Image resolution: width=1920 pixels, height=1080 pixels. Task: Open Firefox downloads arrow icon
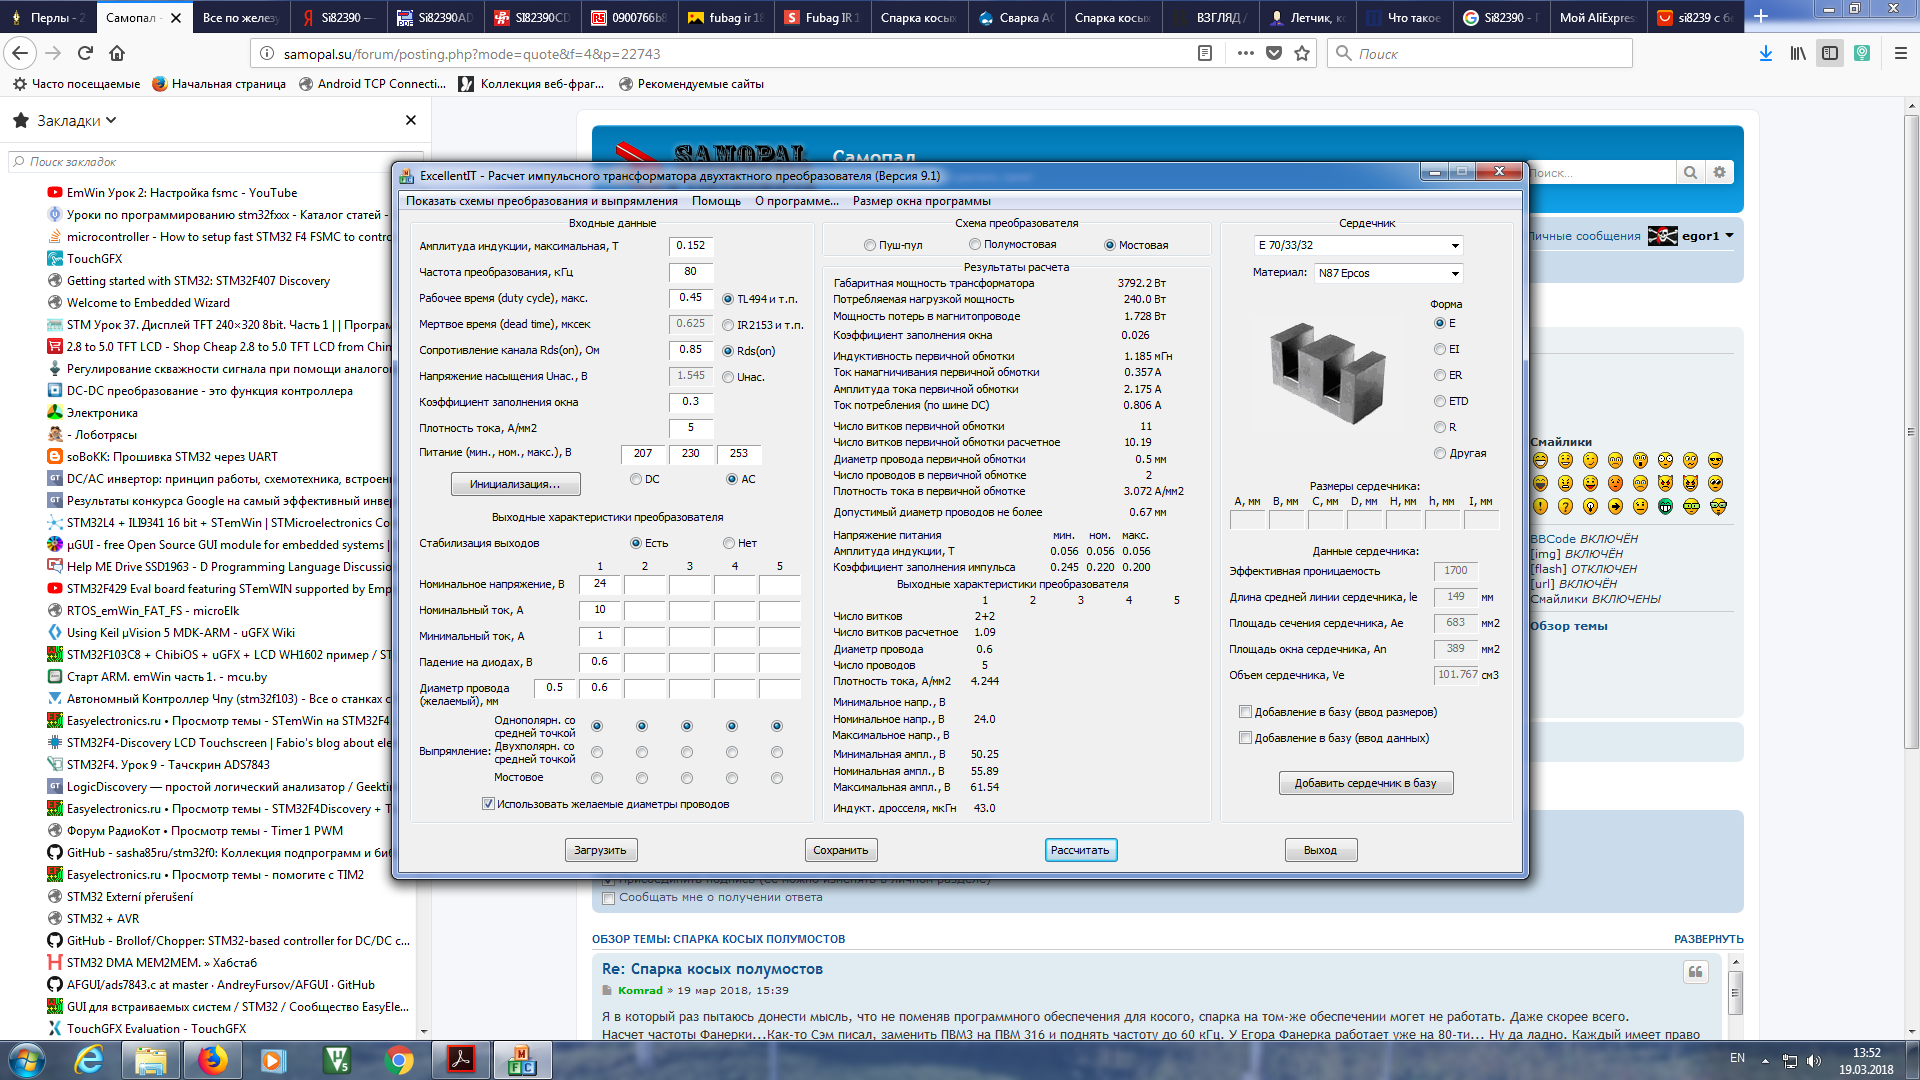(1765, 53)
